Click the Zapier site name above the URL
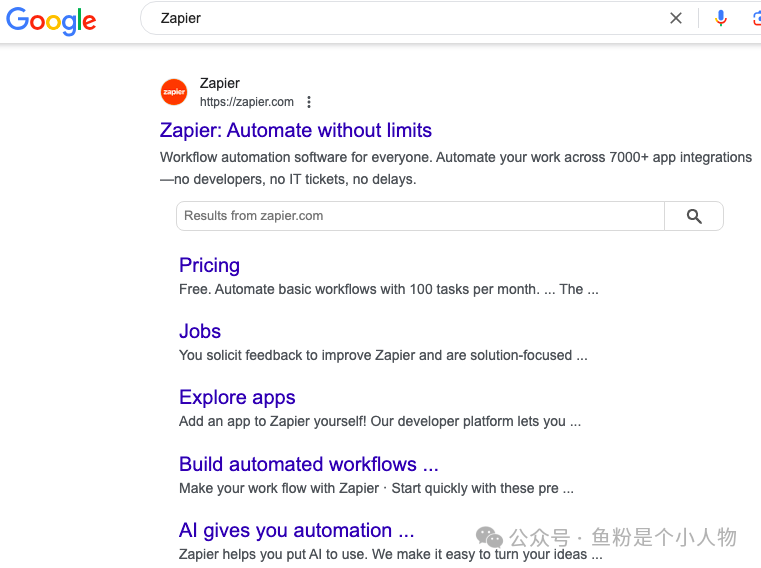 coord(220,84)
